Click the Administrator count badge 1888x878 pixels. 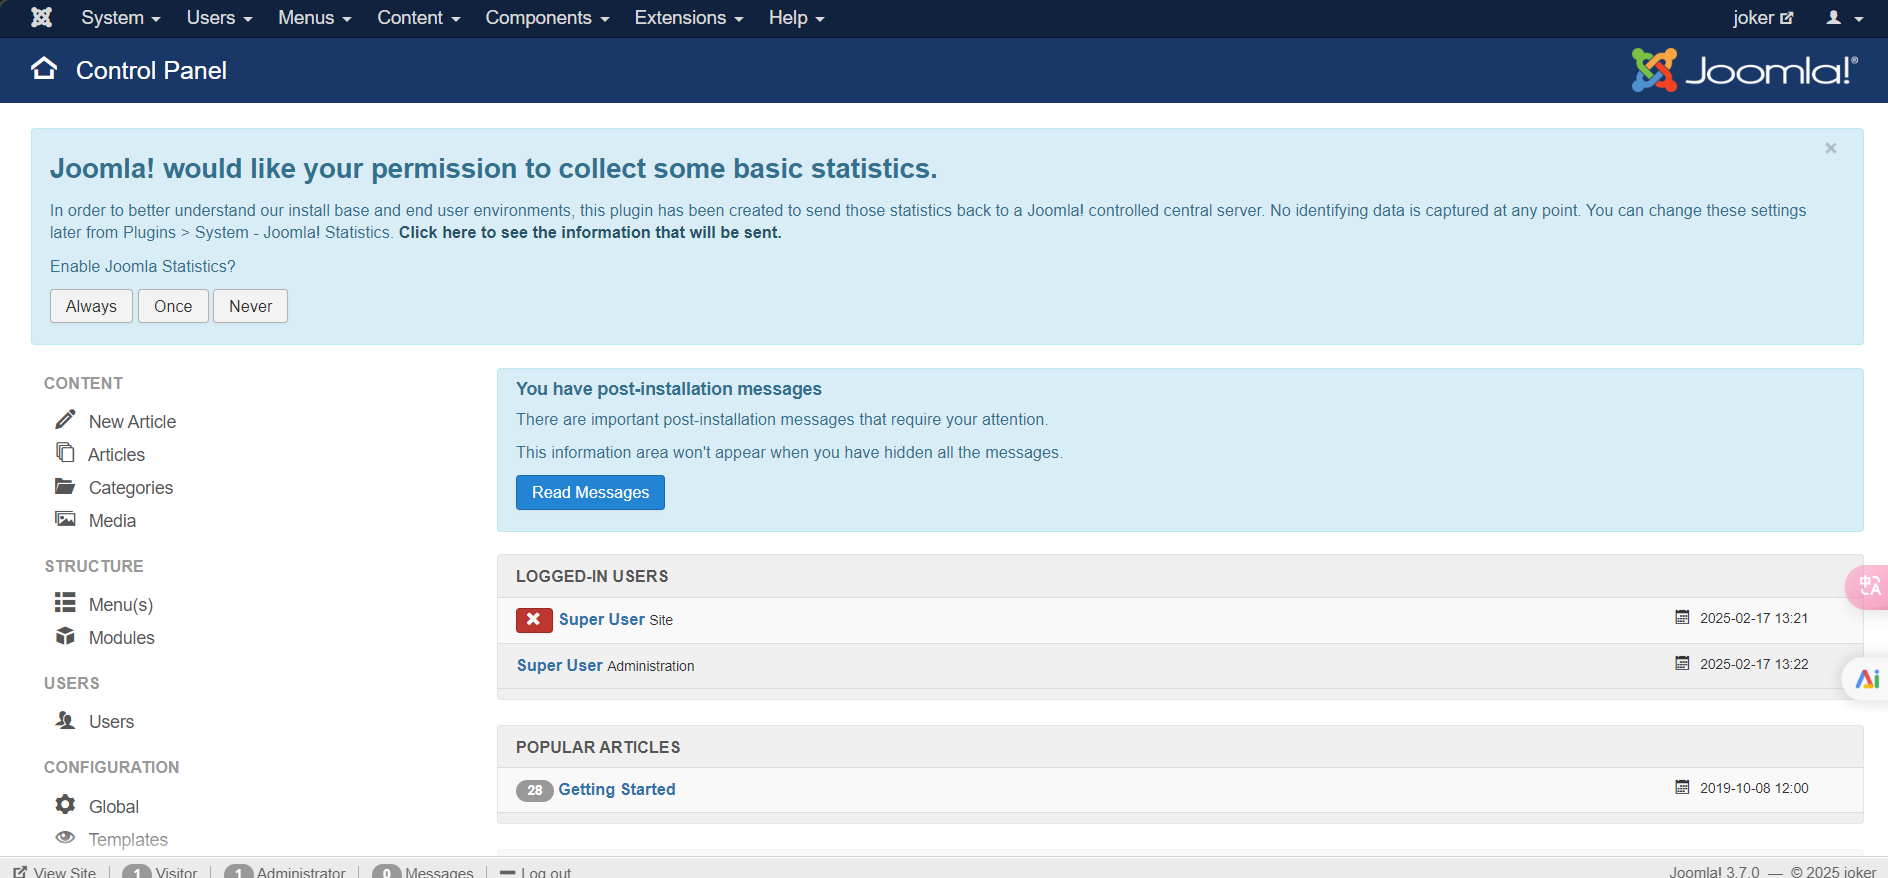(238, 872)
